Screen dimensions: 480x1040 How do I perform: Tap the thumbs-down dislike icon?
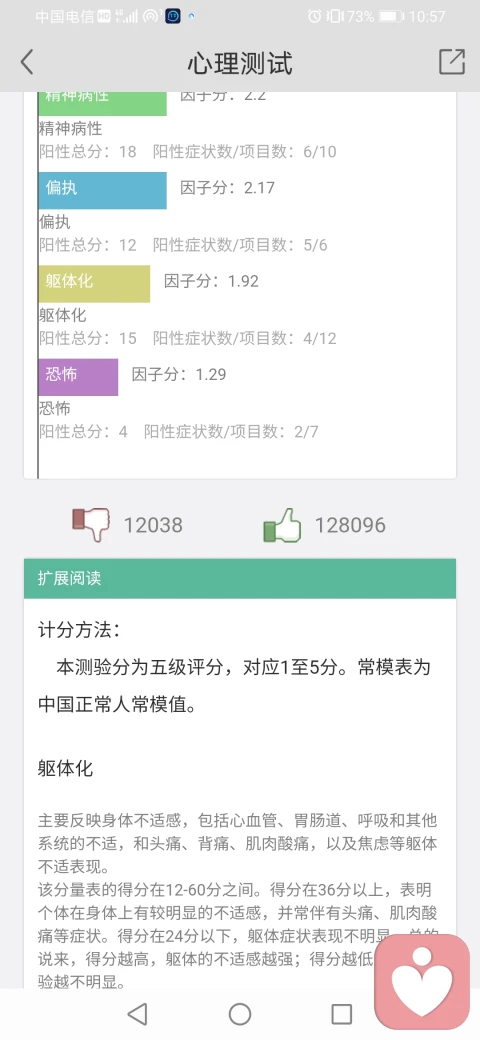[91, 525]
